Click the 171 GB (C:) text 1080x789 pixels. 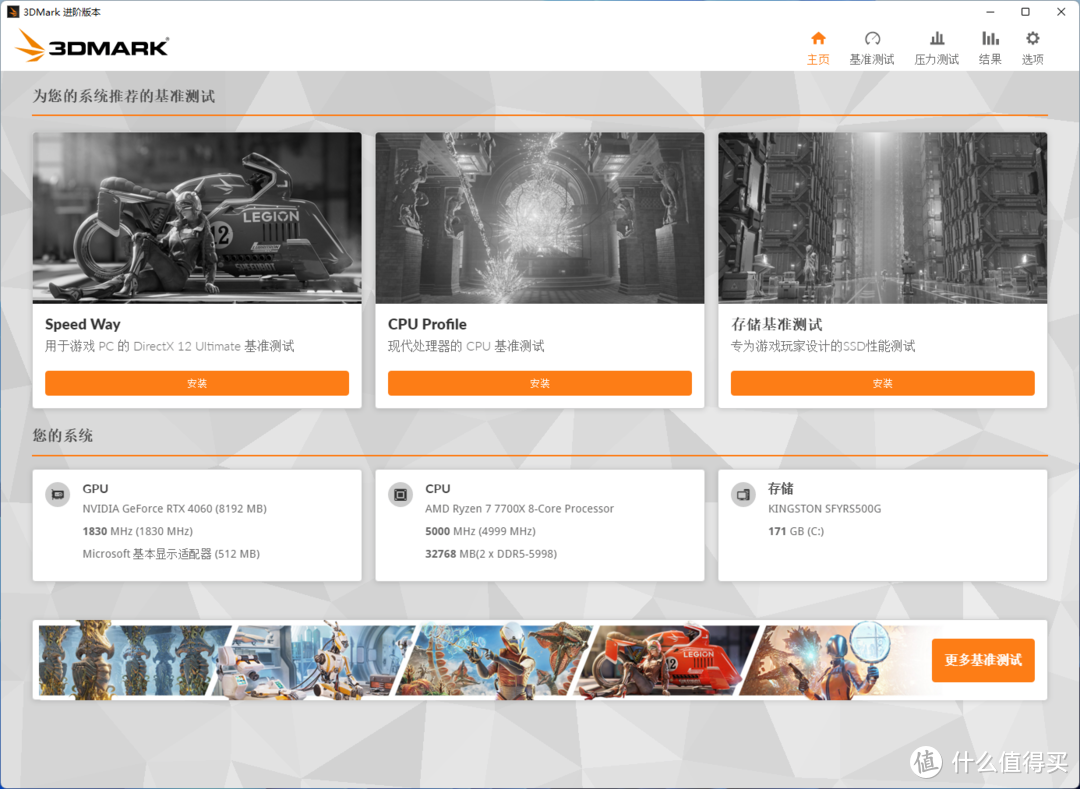click(x=796, y=531)
